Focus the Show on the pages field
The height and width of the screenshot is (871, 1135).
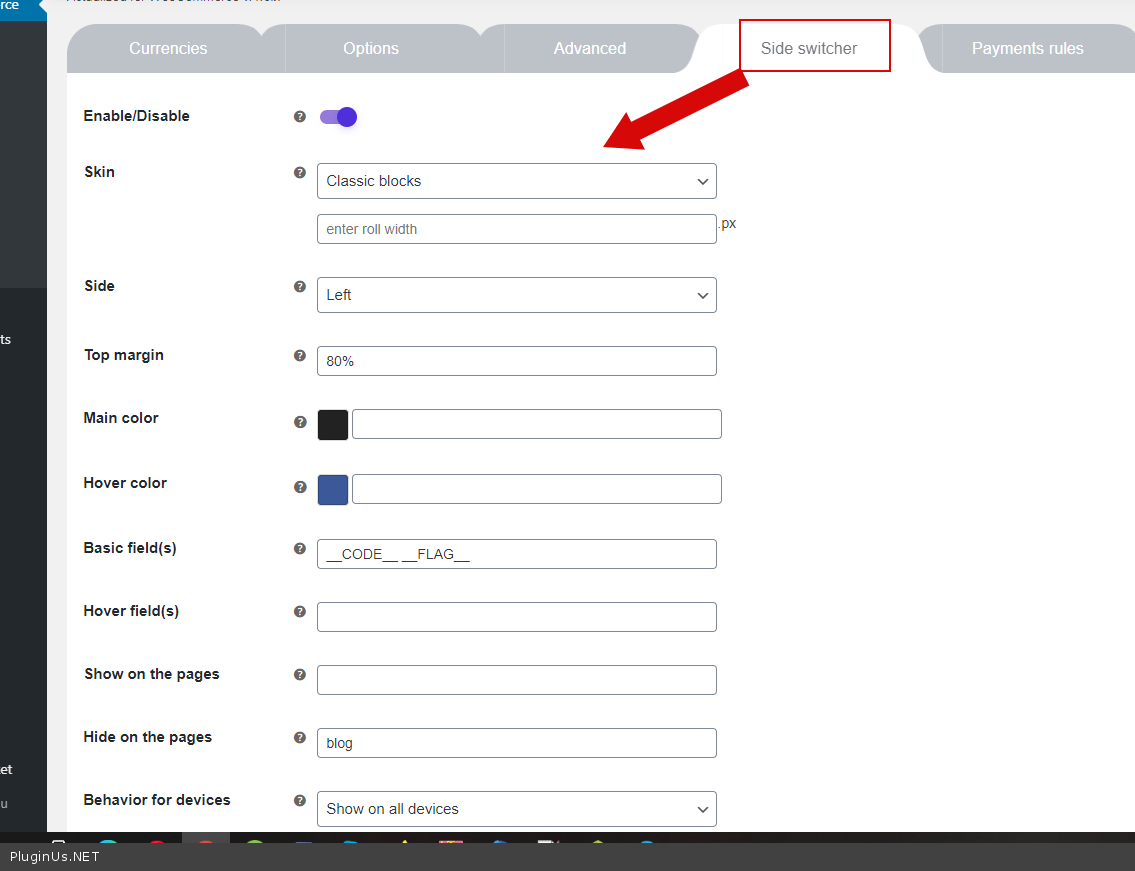pyautogui.click(x=516, y=680)
